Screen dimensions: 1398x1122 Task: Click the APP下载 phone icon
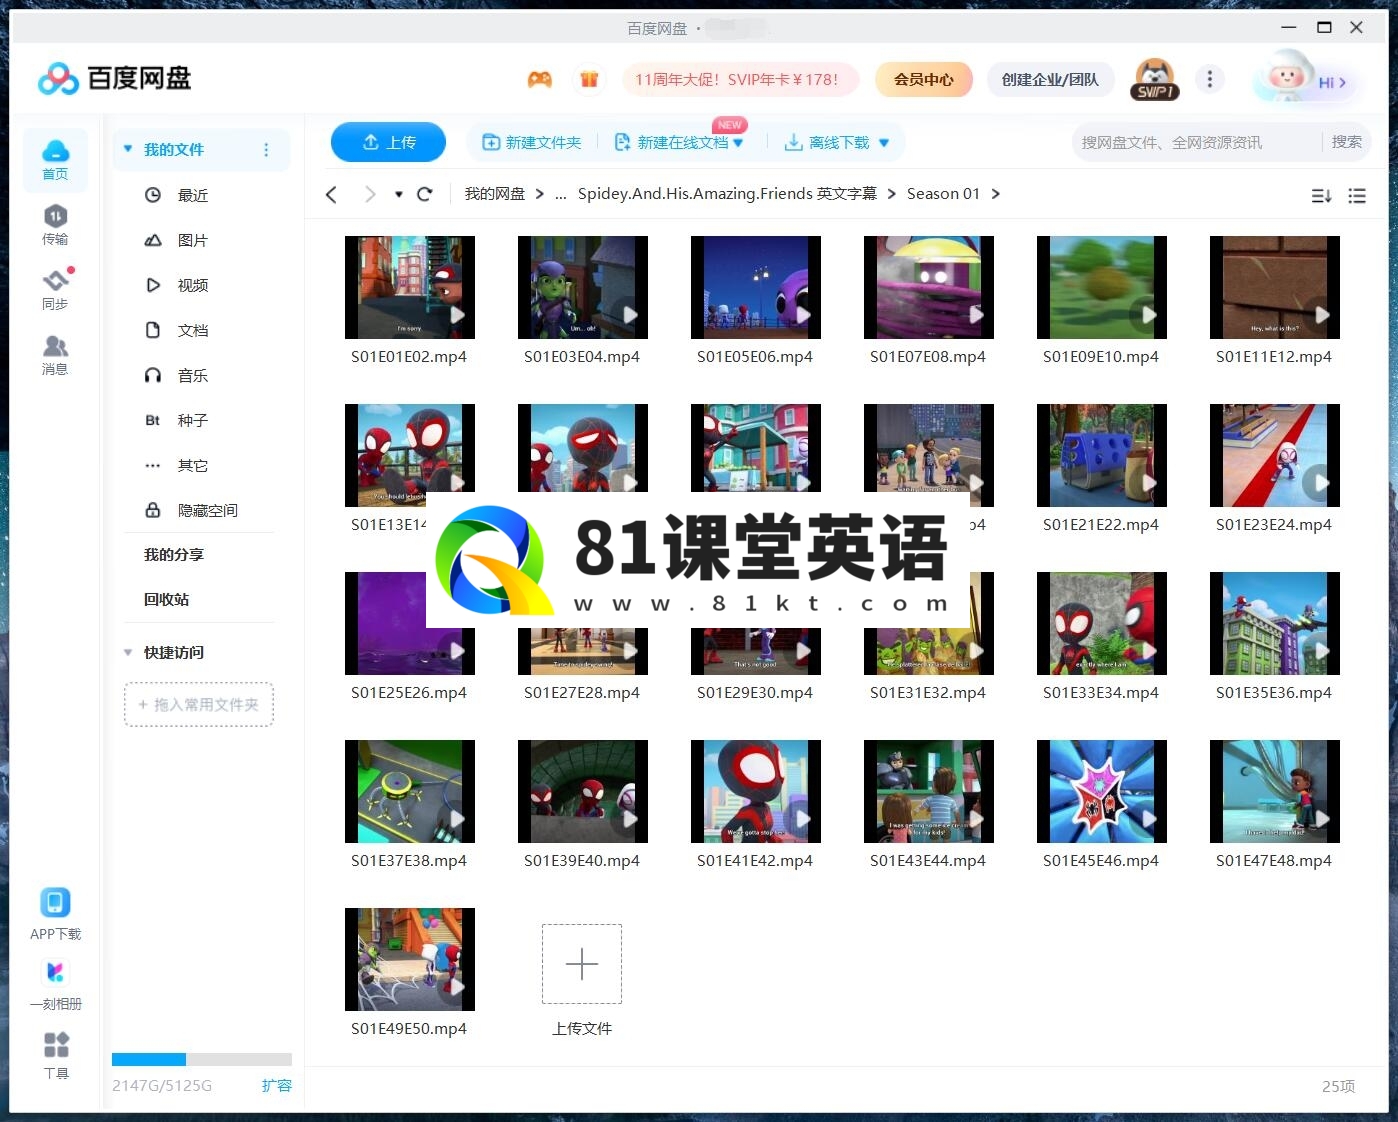[x=55, y=903]
